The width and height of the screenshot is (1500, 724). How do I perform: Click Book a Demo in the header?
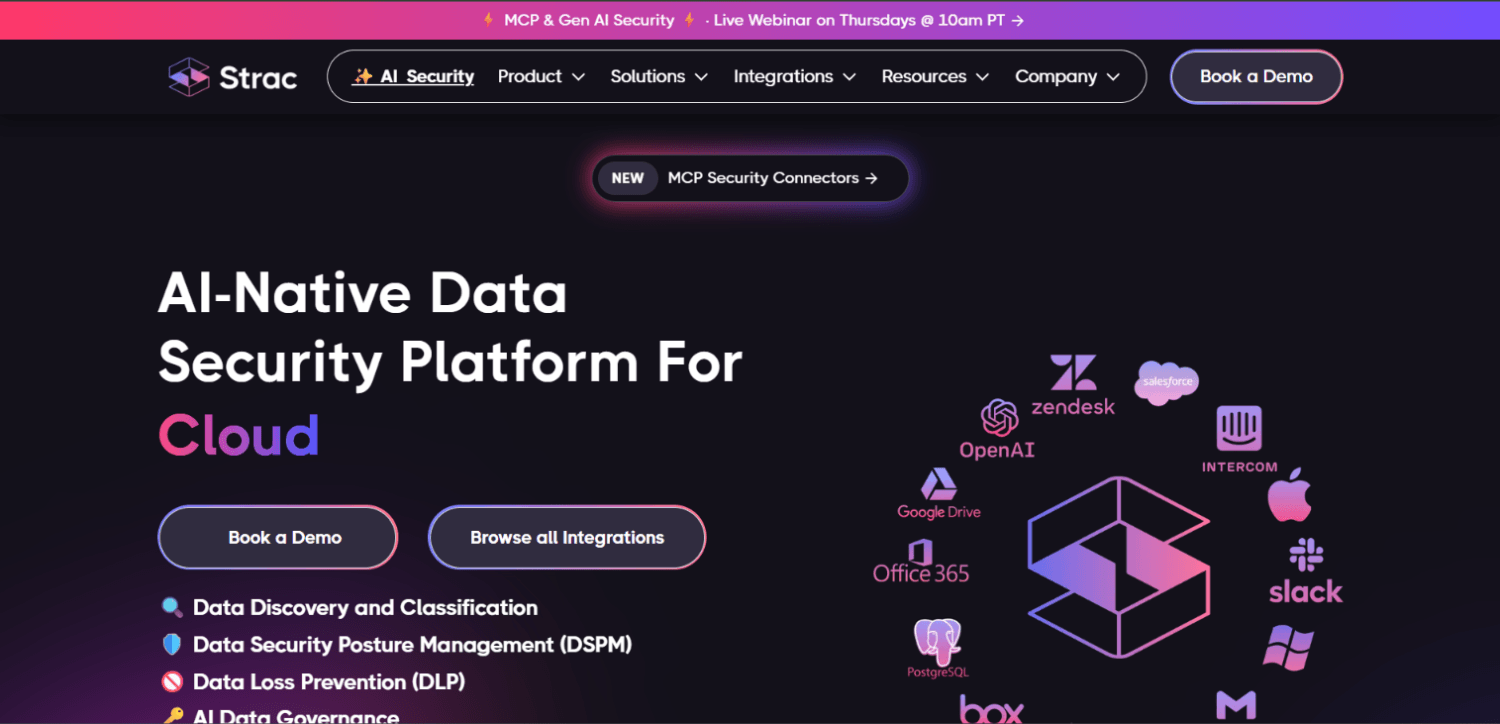pyautogui.click(x=1256, y=76)
